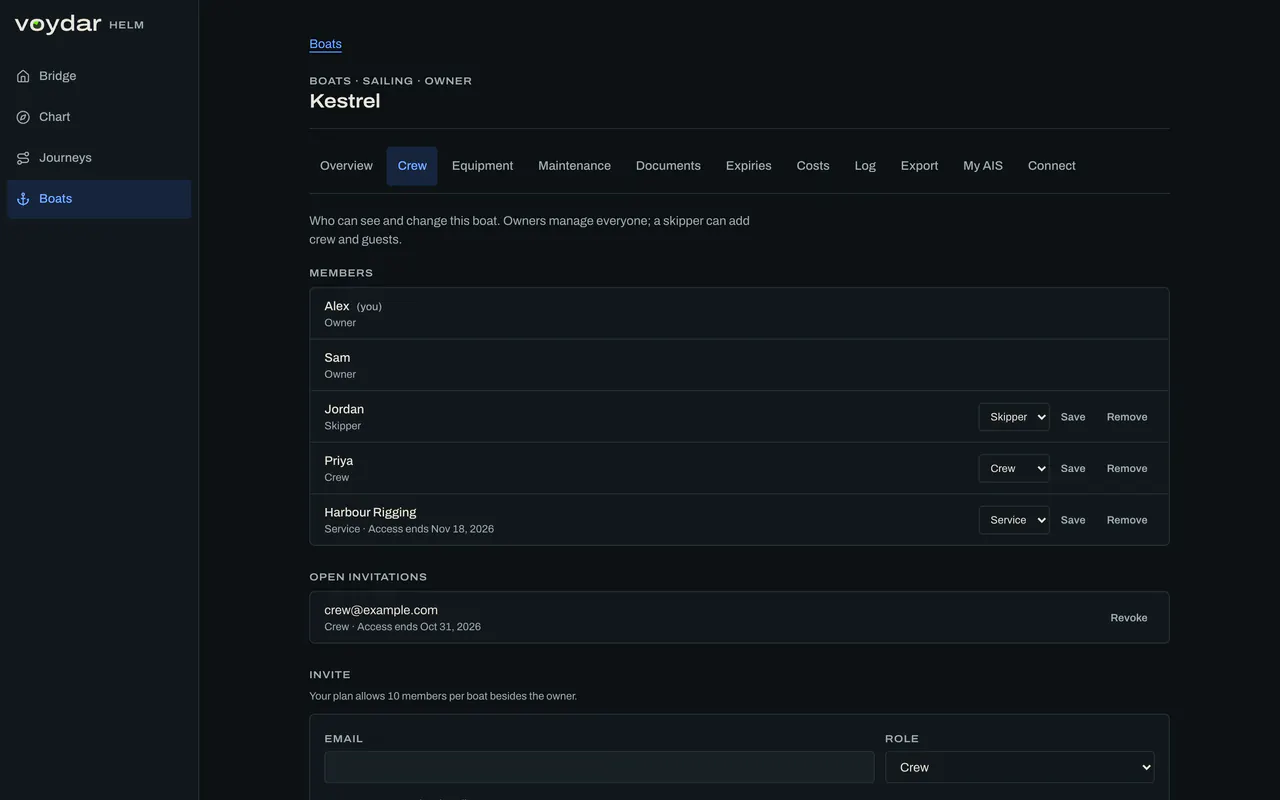Open the Connect tab
The width and height of the screenshot is (1280, 800).
(x=1052, y=166)
